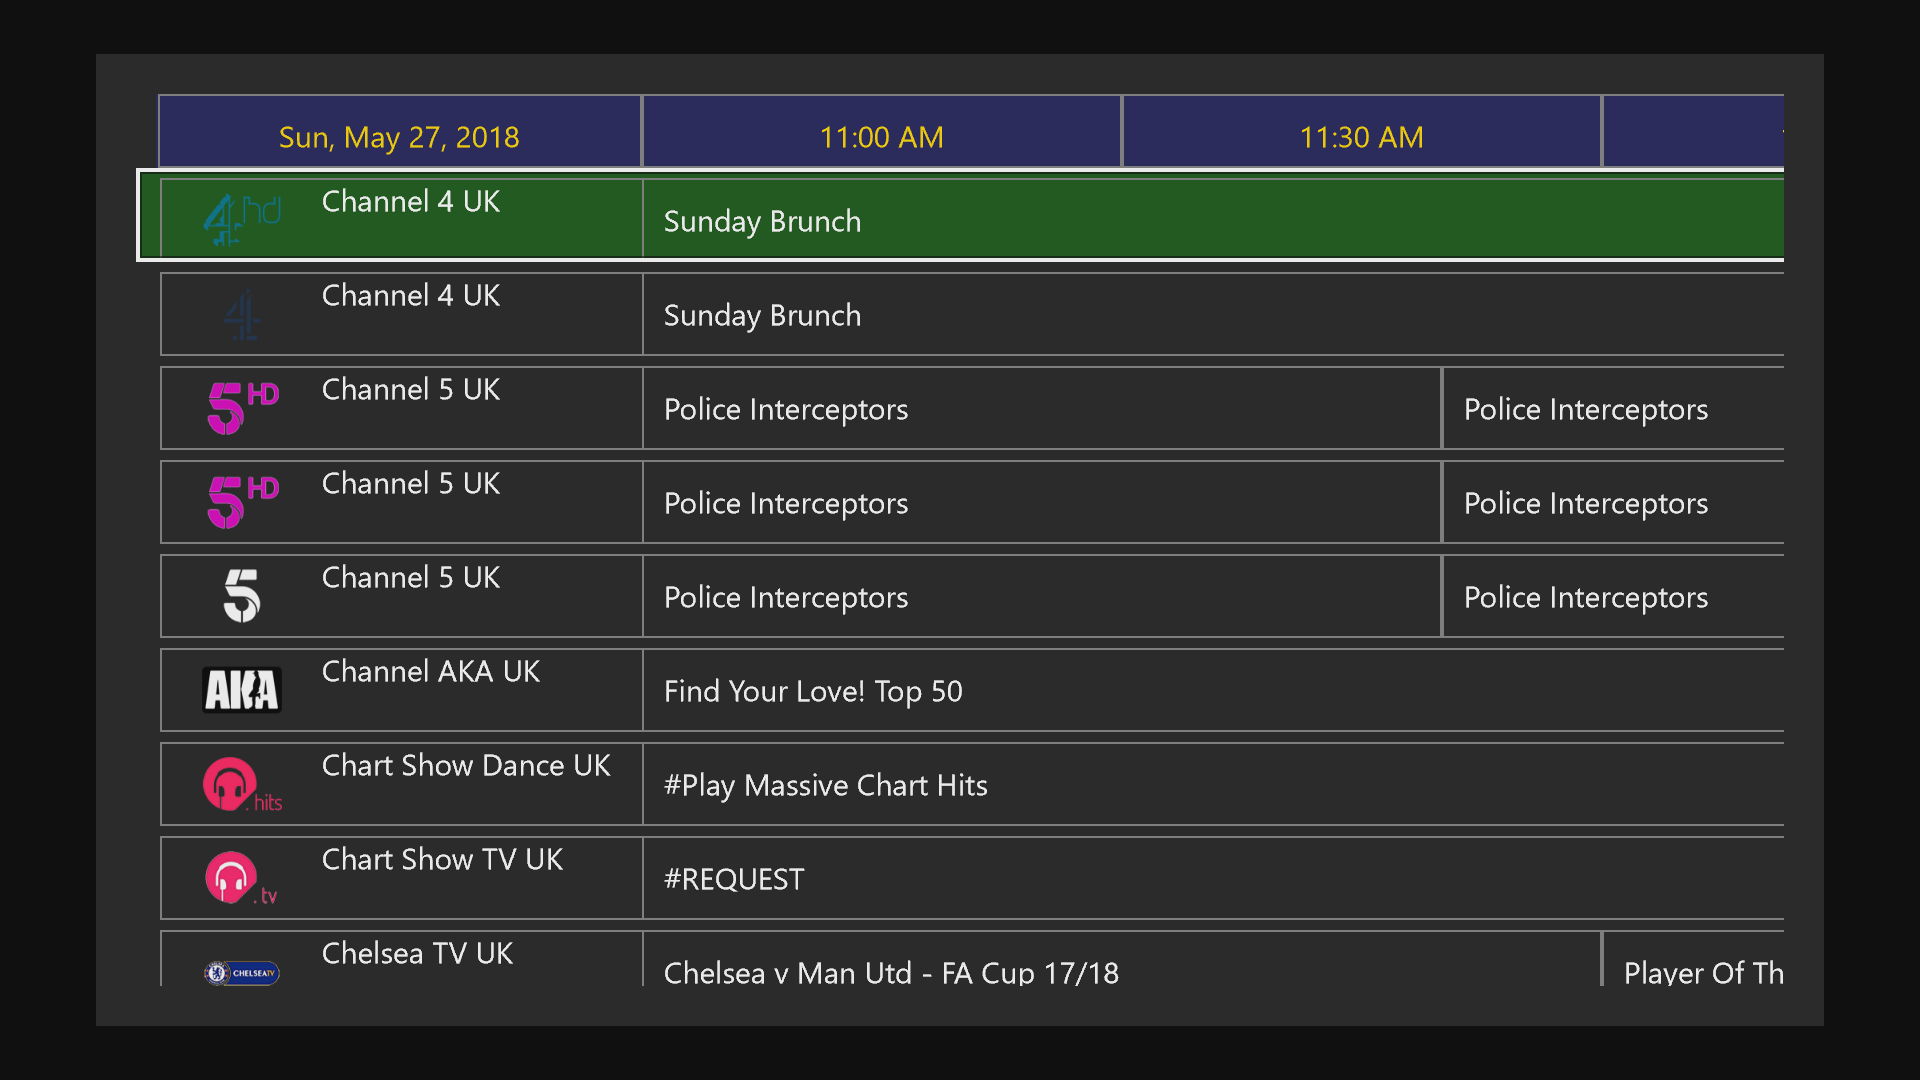Viewport: 1920px width, 1080px height.
Task: Select the partially visible Player Of Th program
Action: [1702, 968]
